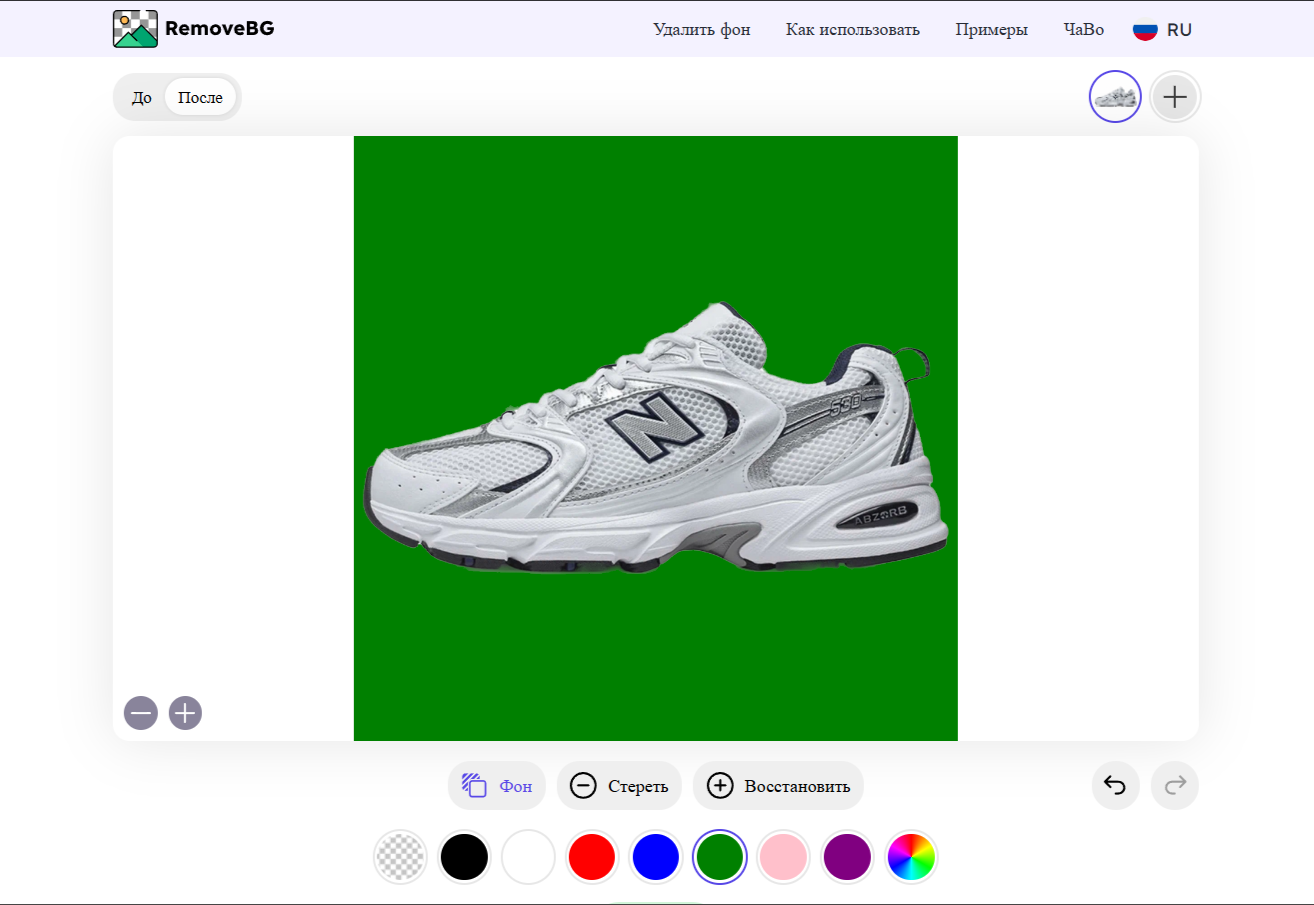
Task: Choose the purple background color
Action: tap(847, 857)
